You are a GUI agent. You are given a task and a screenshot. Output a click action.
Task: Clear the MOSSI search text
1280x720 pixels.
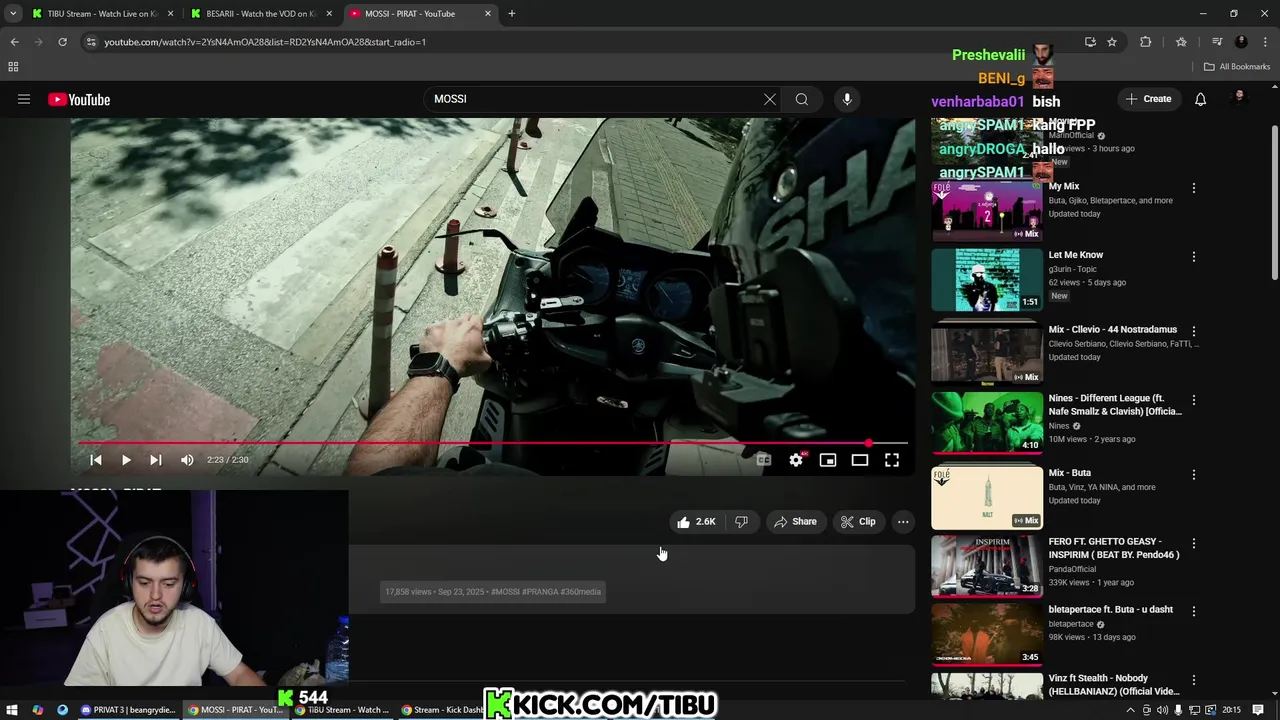[x=769, y=99]
